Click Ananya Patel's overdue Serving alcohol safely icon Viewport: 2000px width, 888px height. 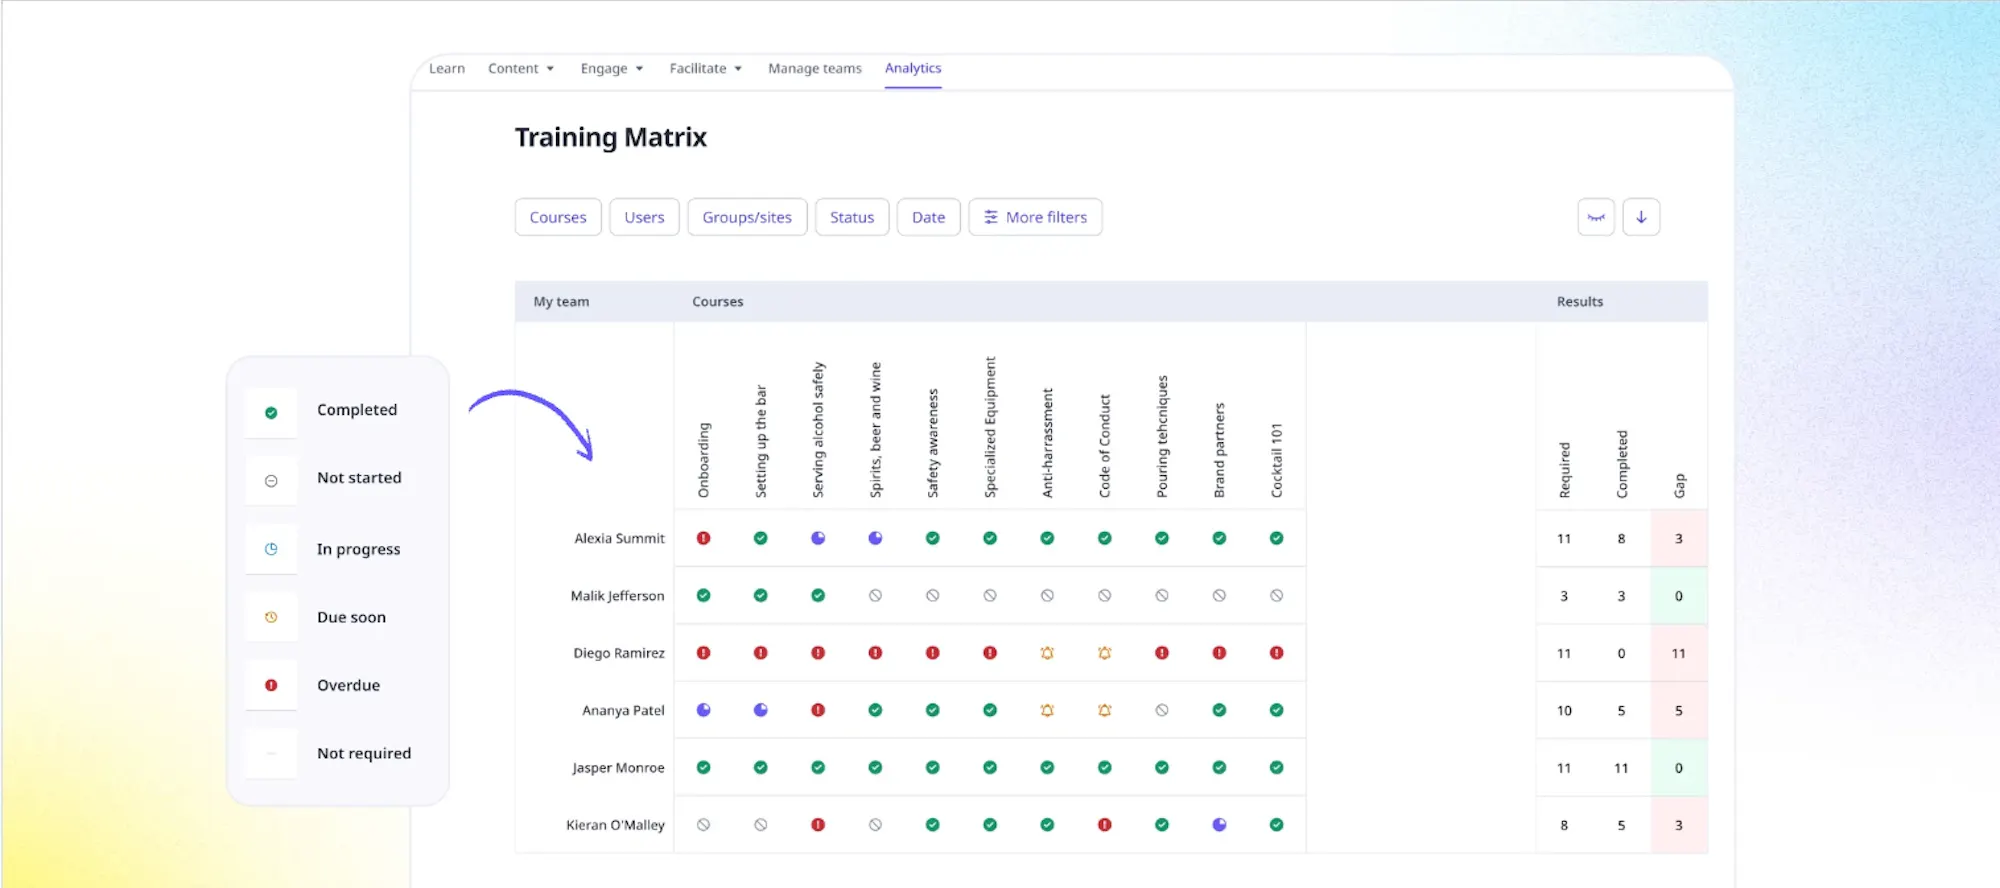818,710
